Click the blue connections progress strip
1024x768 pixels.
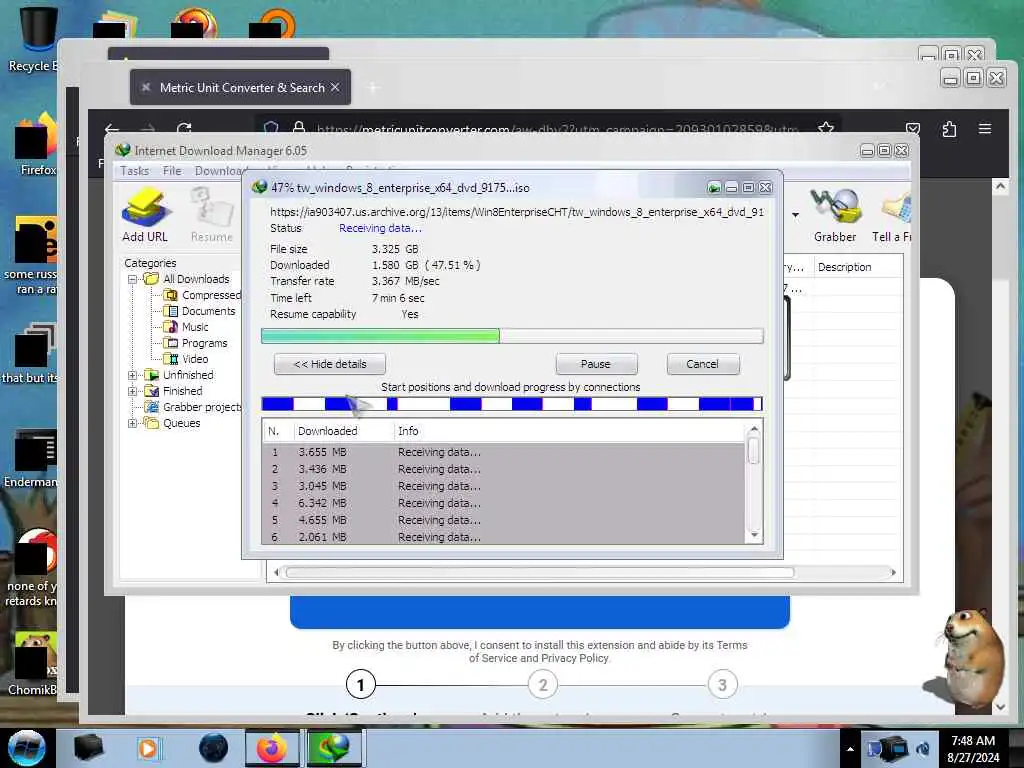512,404
